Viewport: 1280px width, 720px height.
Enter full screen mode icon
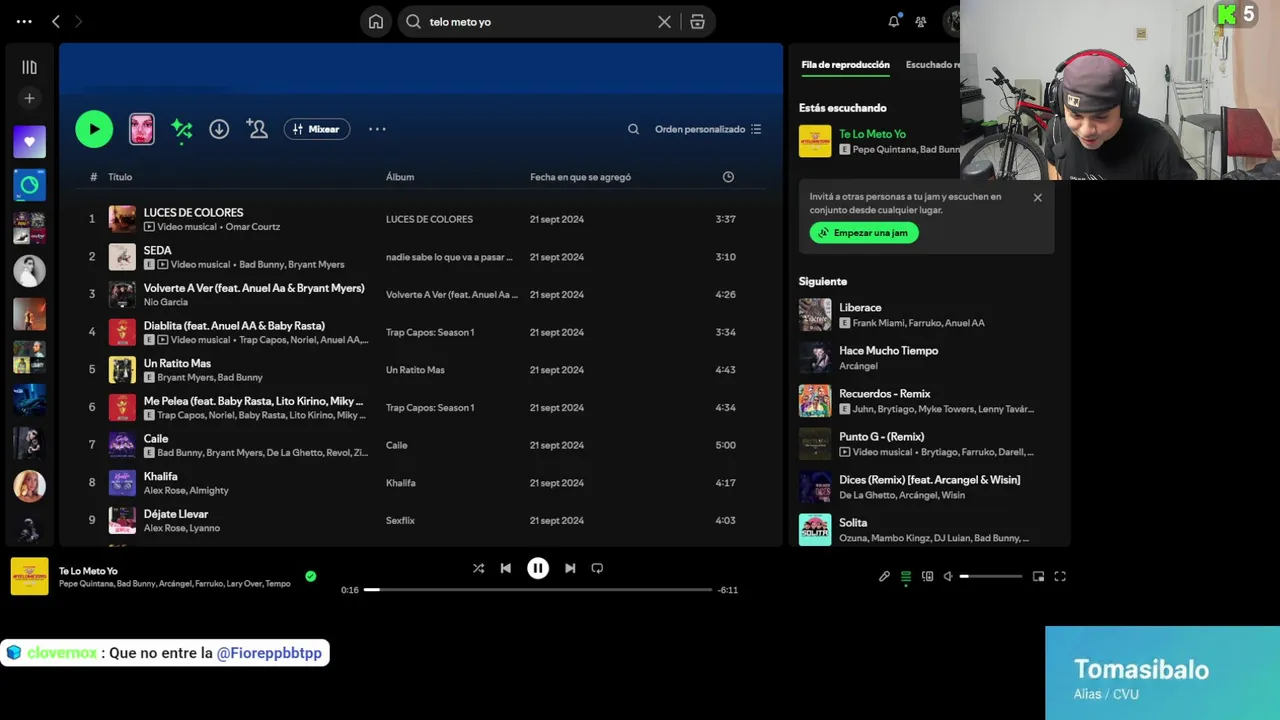tap(1060, 576)
